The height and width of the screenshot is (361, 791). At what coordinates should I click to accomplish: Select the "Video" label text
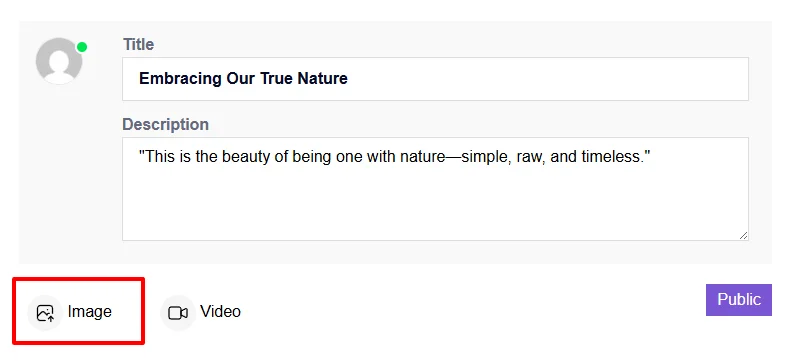pos(220,312)
